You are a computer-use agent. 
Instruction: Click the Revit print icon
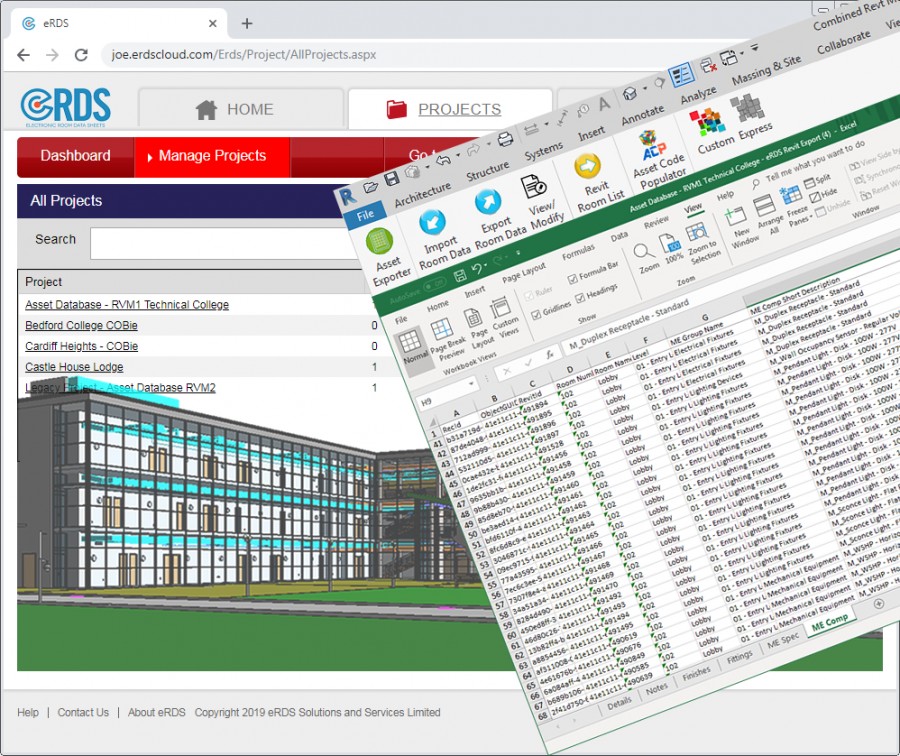tap(505, 138)
